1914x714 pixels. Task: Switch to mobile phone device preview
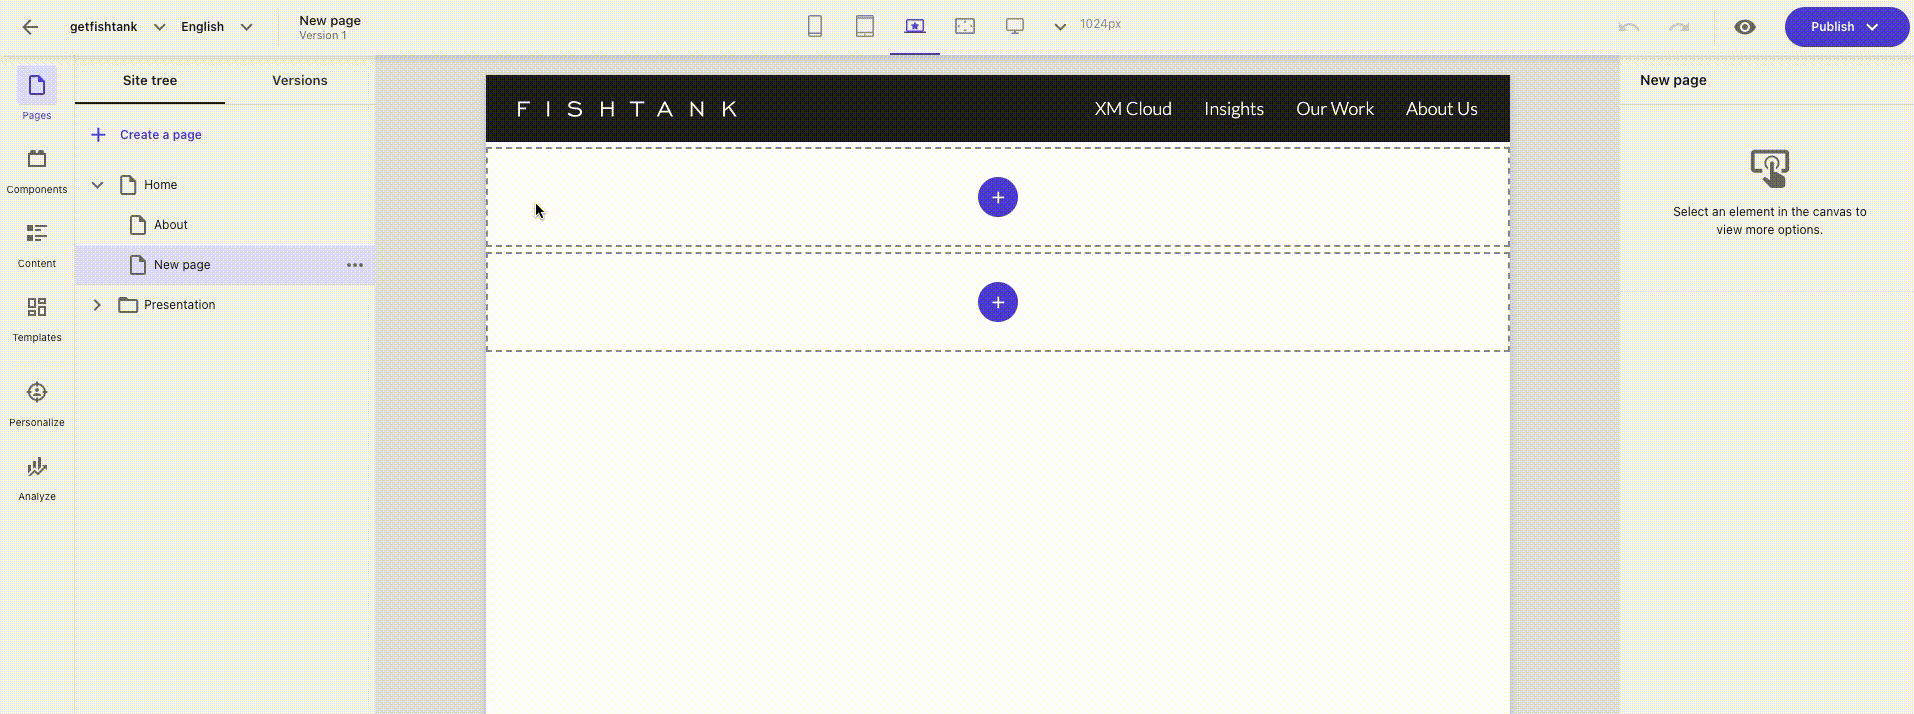(x=815, y=26)
